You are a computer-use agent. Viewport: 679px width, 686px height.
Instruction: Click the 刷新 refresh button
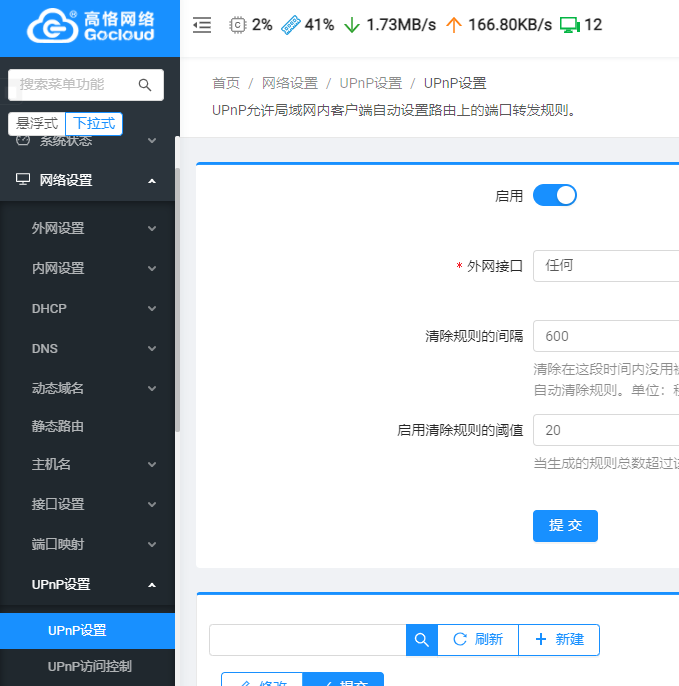point(478,640)
